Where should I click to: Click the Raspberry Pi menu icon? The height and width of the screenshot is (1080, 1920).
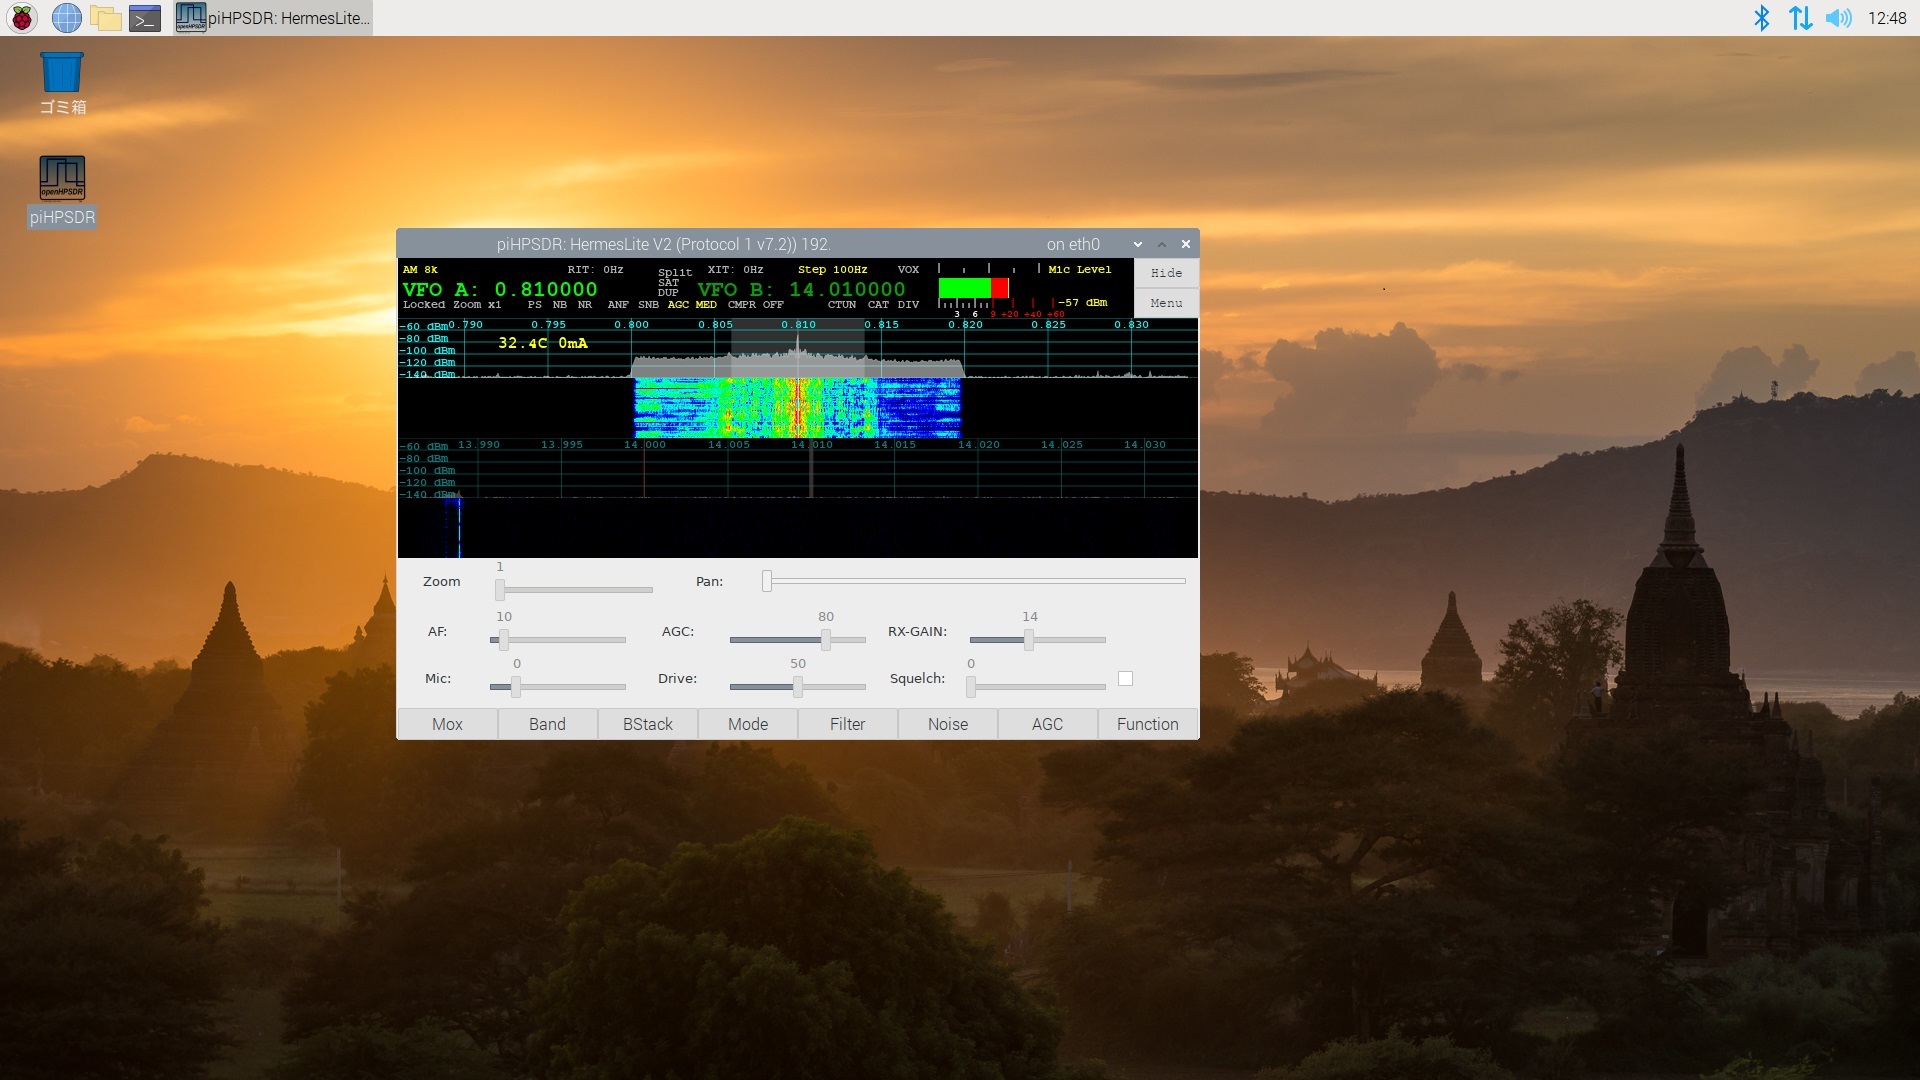tap(22, 18)
